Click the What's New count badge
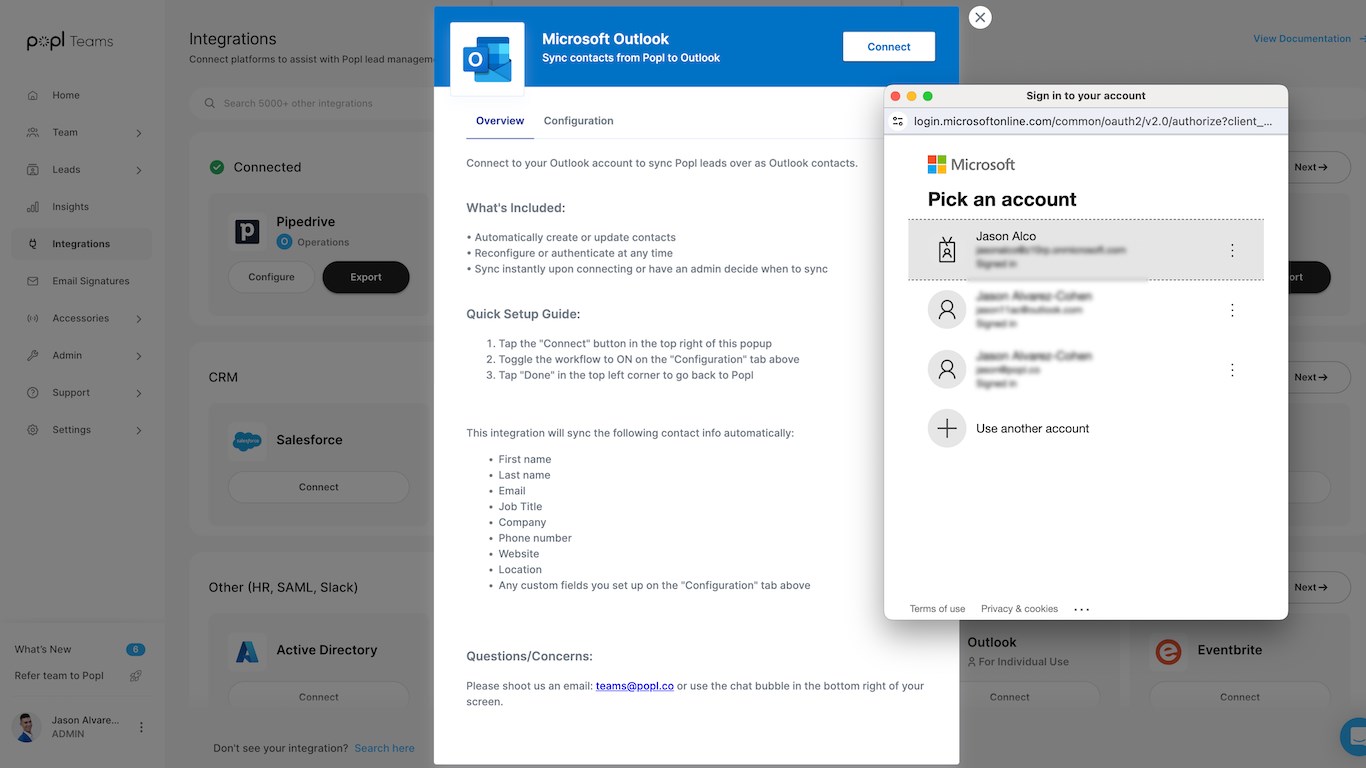This screenshot has width=1366, height=768. pyautogui.click(x=135, y=650)
